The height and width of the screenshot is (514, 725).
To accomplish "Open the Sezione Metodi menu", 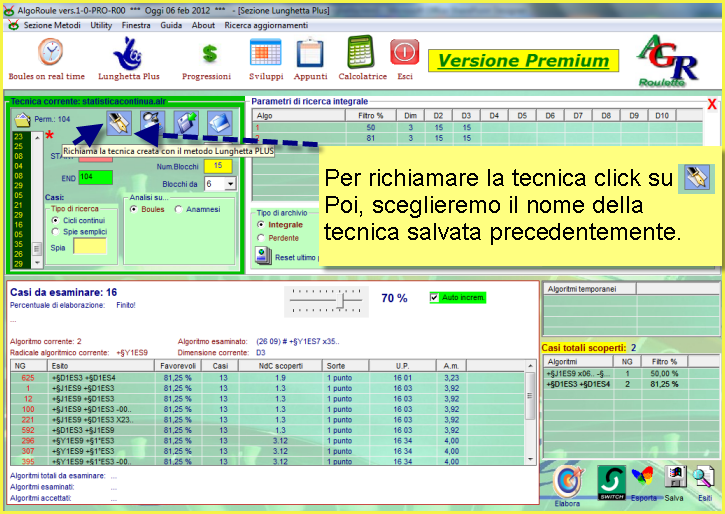I will pos(52,25).
